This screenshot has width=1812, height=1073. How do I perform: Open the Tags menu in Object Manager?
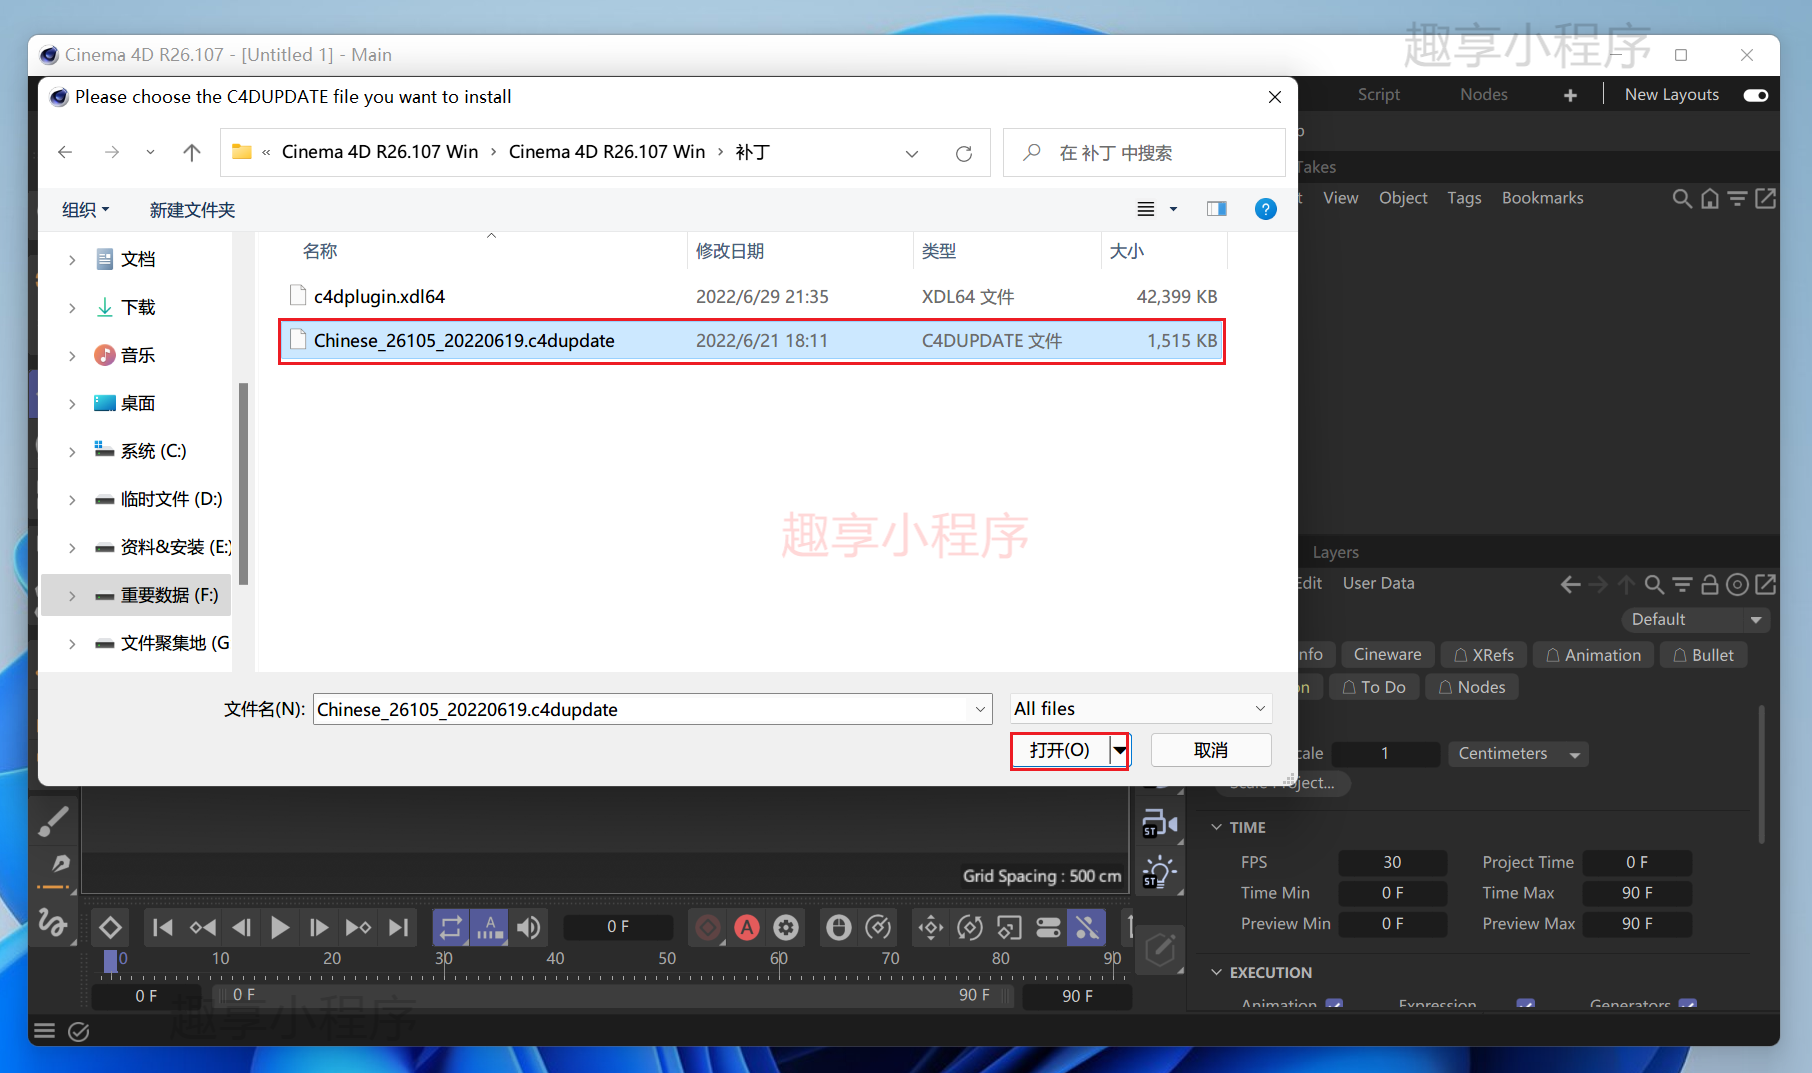point(1464,198)
